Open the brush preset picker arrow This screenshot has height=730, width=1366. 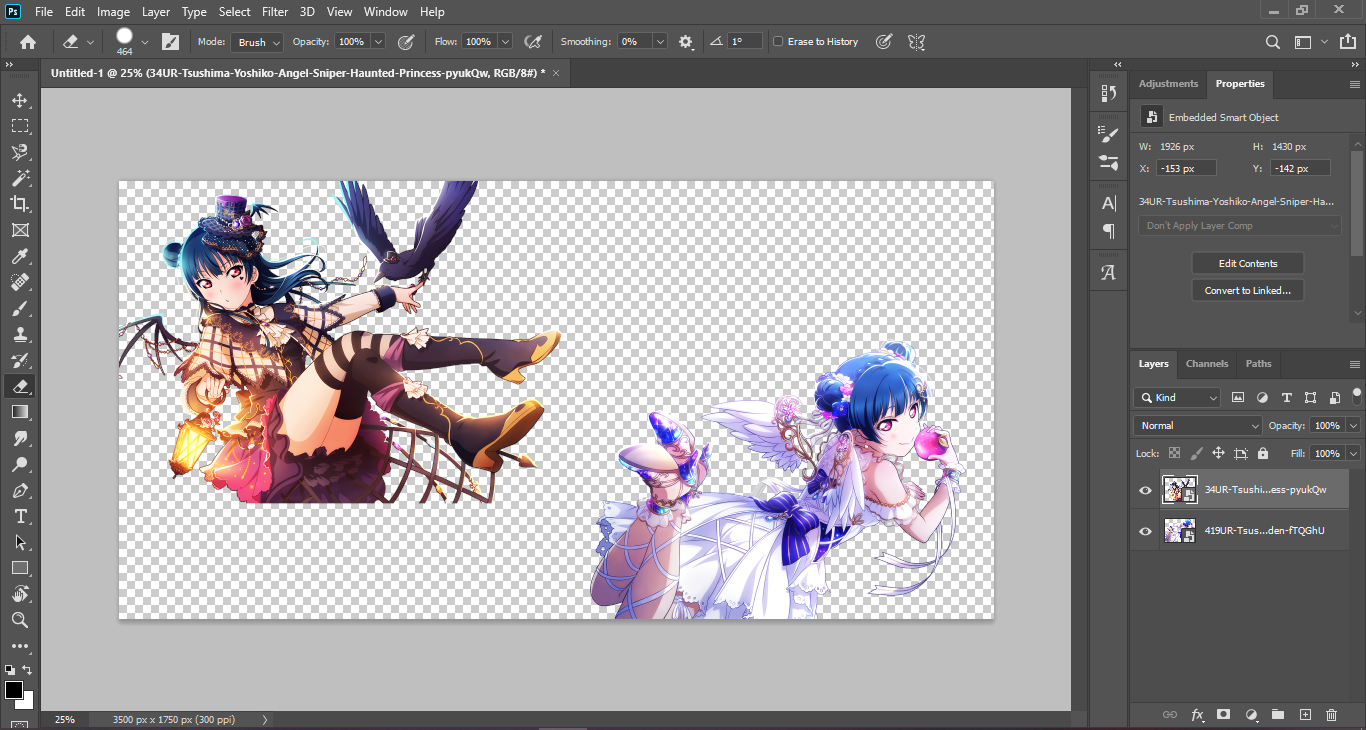pos(145,42)
